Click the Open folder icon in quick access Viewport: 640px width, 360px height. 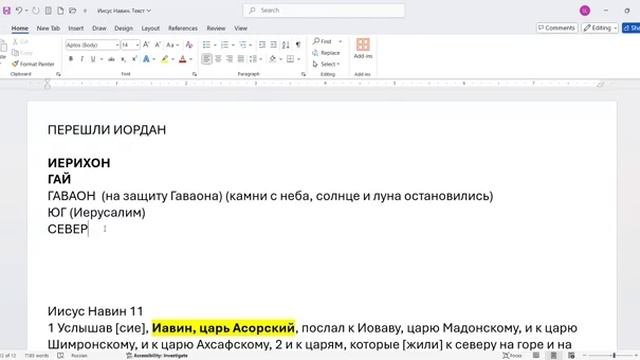pos(73,11)
